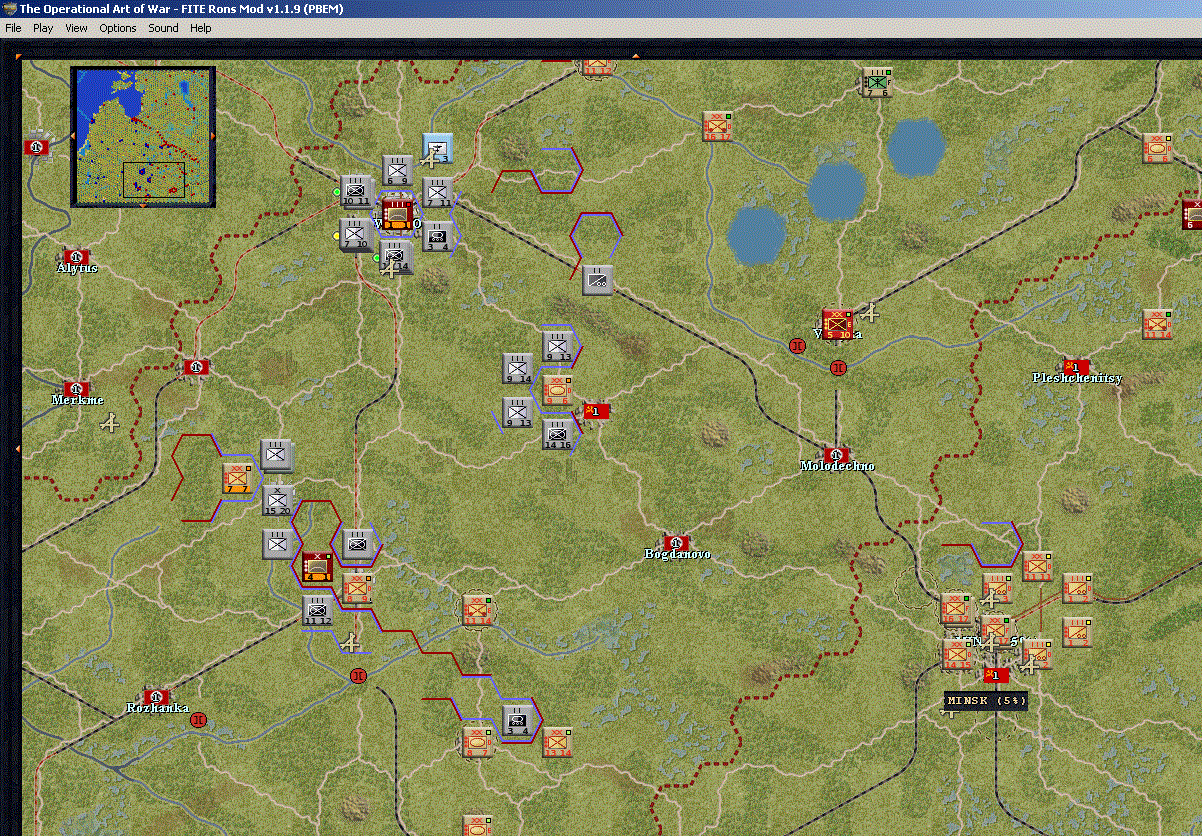Click bridge marker on river north of Molodechno
The image size is (1202, 836).
838,368
